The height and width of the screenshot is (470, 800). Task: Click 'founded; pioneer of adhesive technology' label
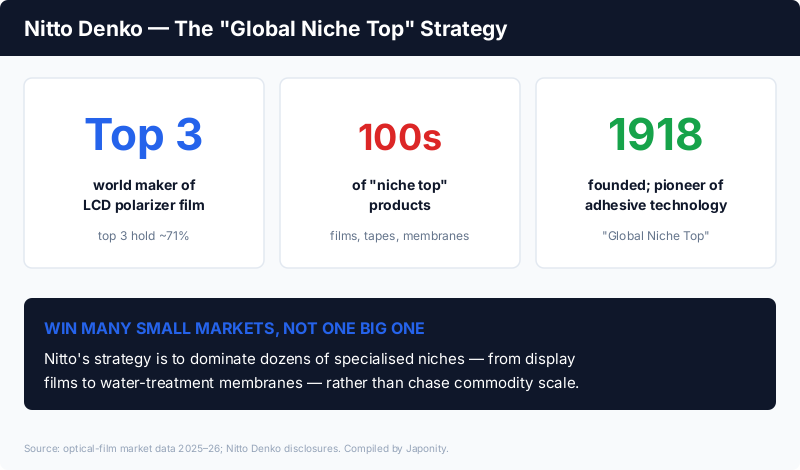(x=656, y=195)
